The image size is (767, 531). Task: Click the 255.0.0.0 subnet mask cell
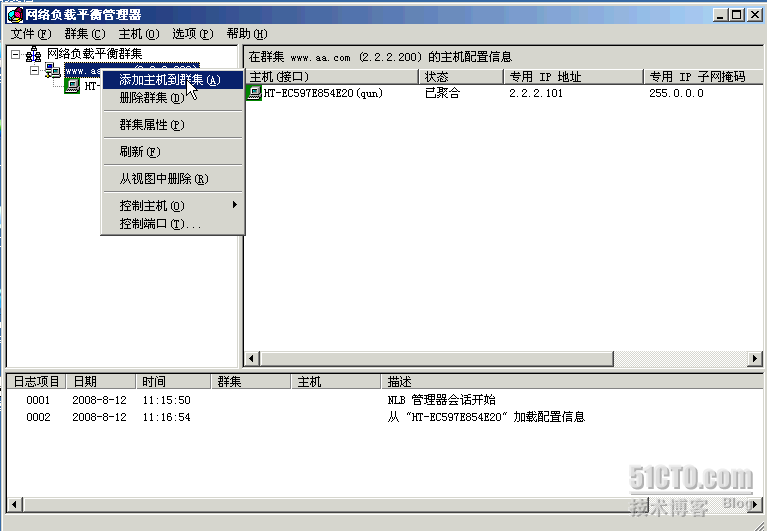(677, 93)
